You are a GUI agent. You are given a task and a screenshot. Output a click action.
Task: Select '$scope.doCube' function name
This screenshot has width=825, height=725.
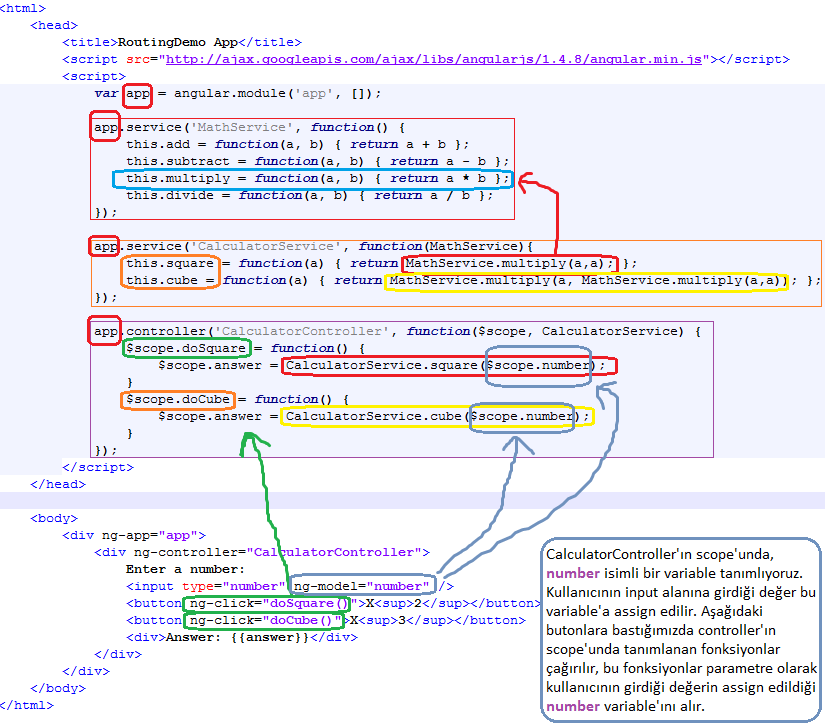(177, 399)
